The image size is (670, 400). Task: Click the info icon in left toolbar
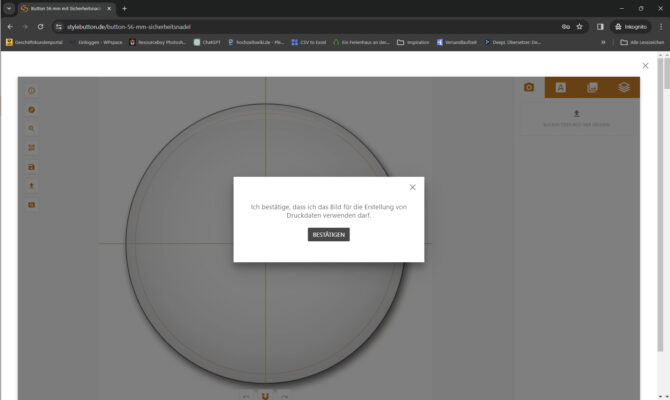(32, 91)
